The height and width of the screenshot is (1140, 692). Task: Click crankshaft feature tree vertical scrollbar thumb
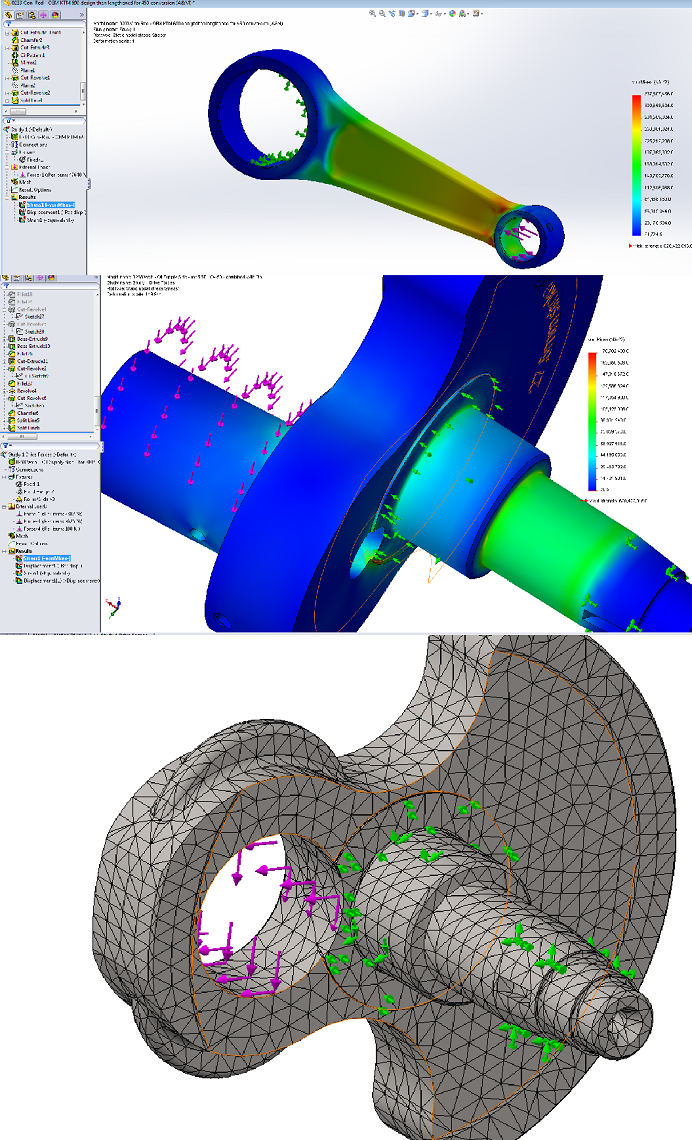tap(97, 411)
